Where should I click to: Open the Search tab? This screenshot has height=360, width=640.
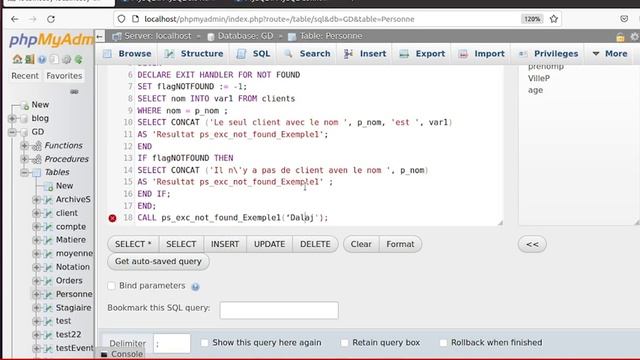click(307, 54)
